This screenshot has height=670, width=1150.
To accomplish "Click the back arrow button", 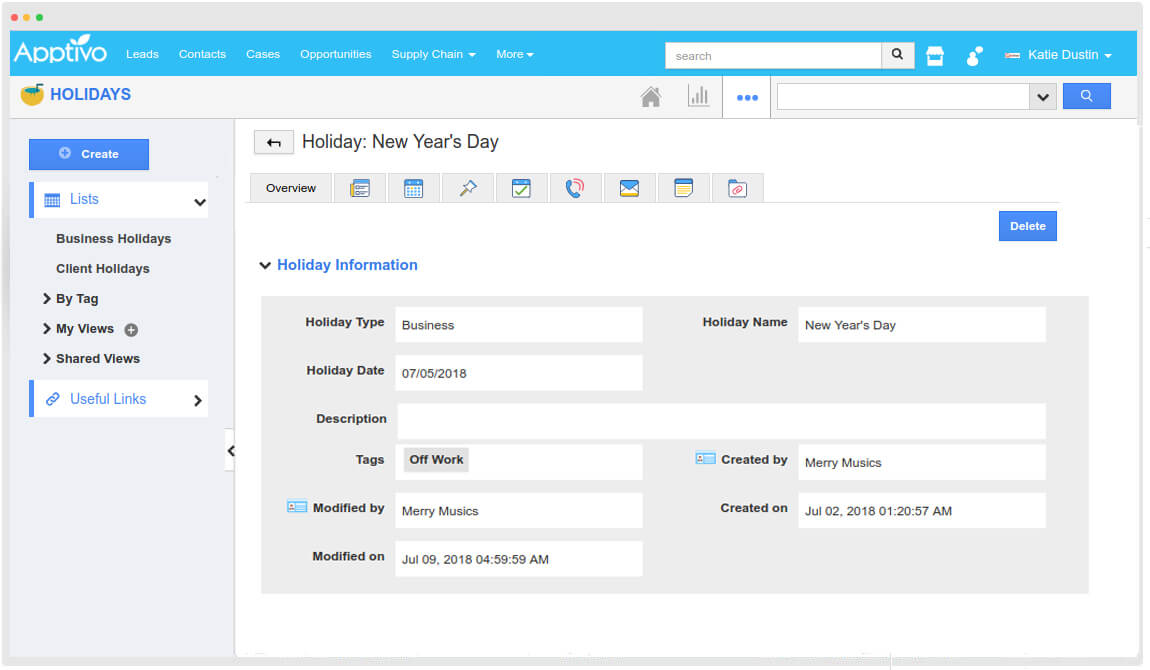I will (274, 143).
